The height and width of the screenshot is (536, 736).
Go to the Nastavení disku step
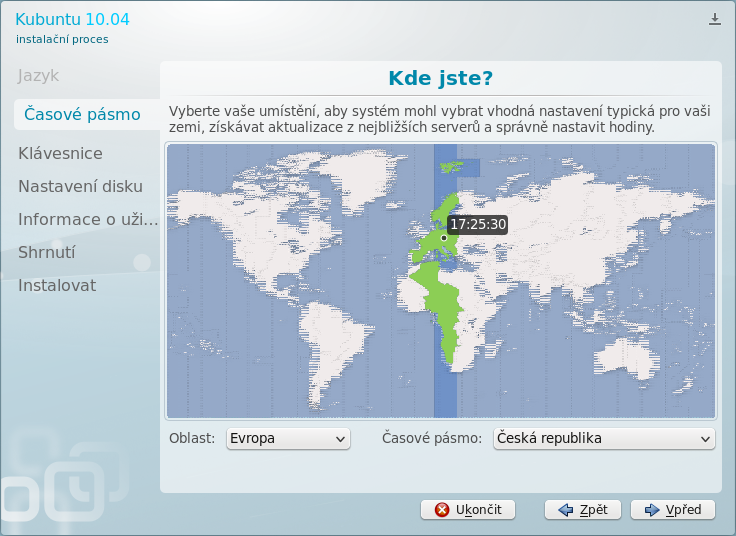tap(80, 186)
